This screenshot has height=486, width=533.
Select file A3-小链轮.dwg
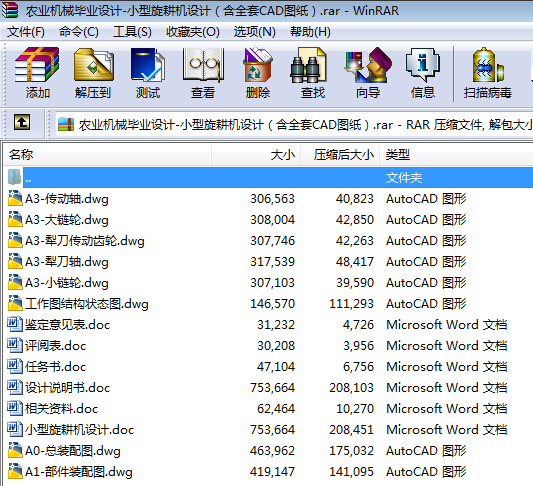pyautogui.click(x=67, y=283)
